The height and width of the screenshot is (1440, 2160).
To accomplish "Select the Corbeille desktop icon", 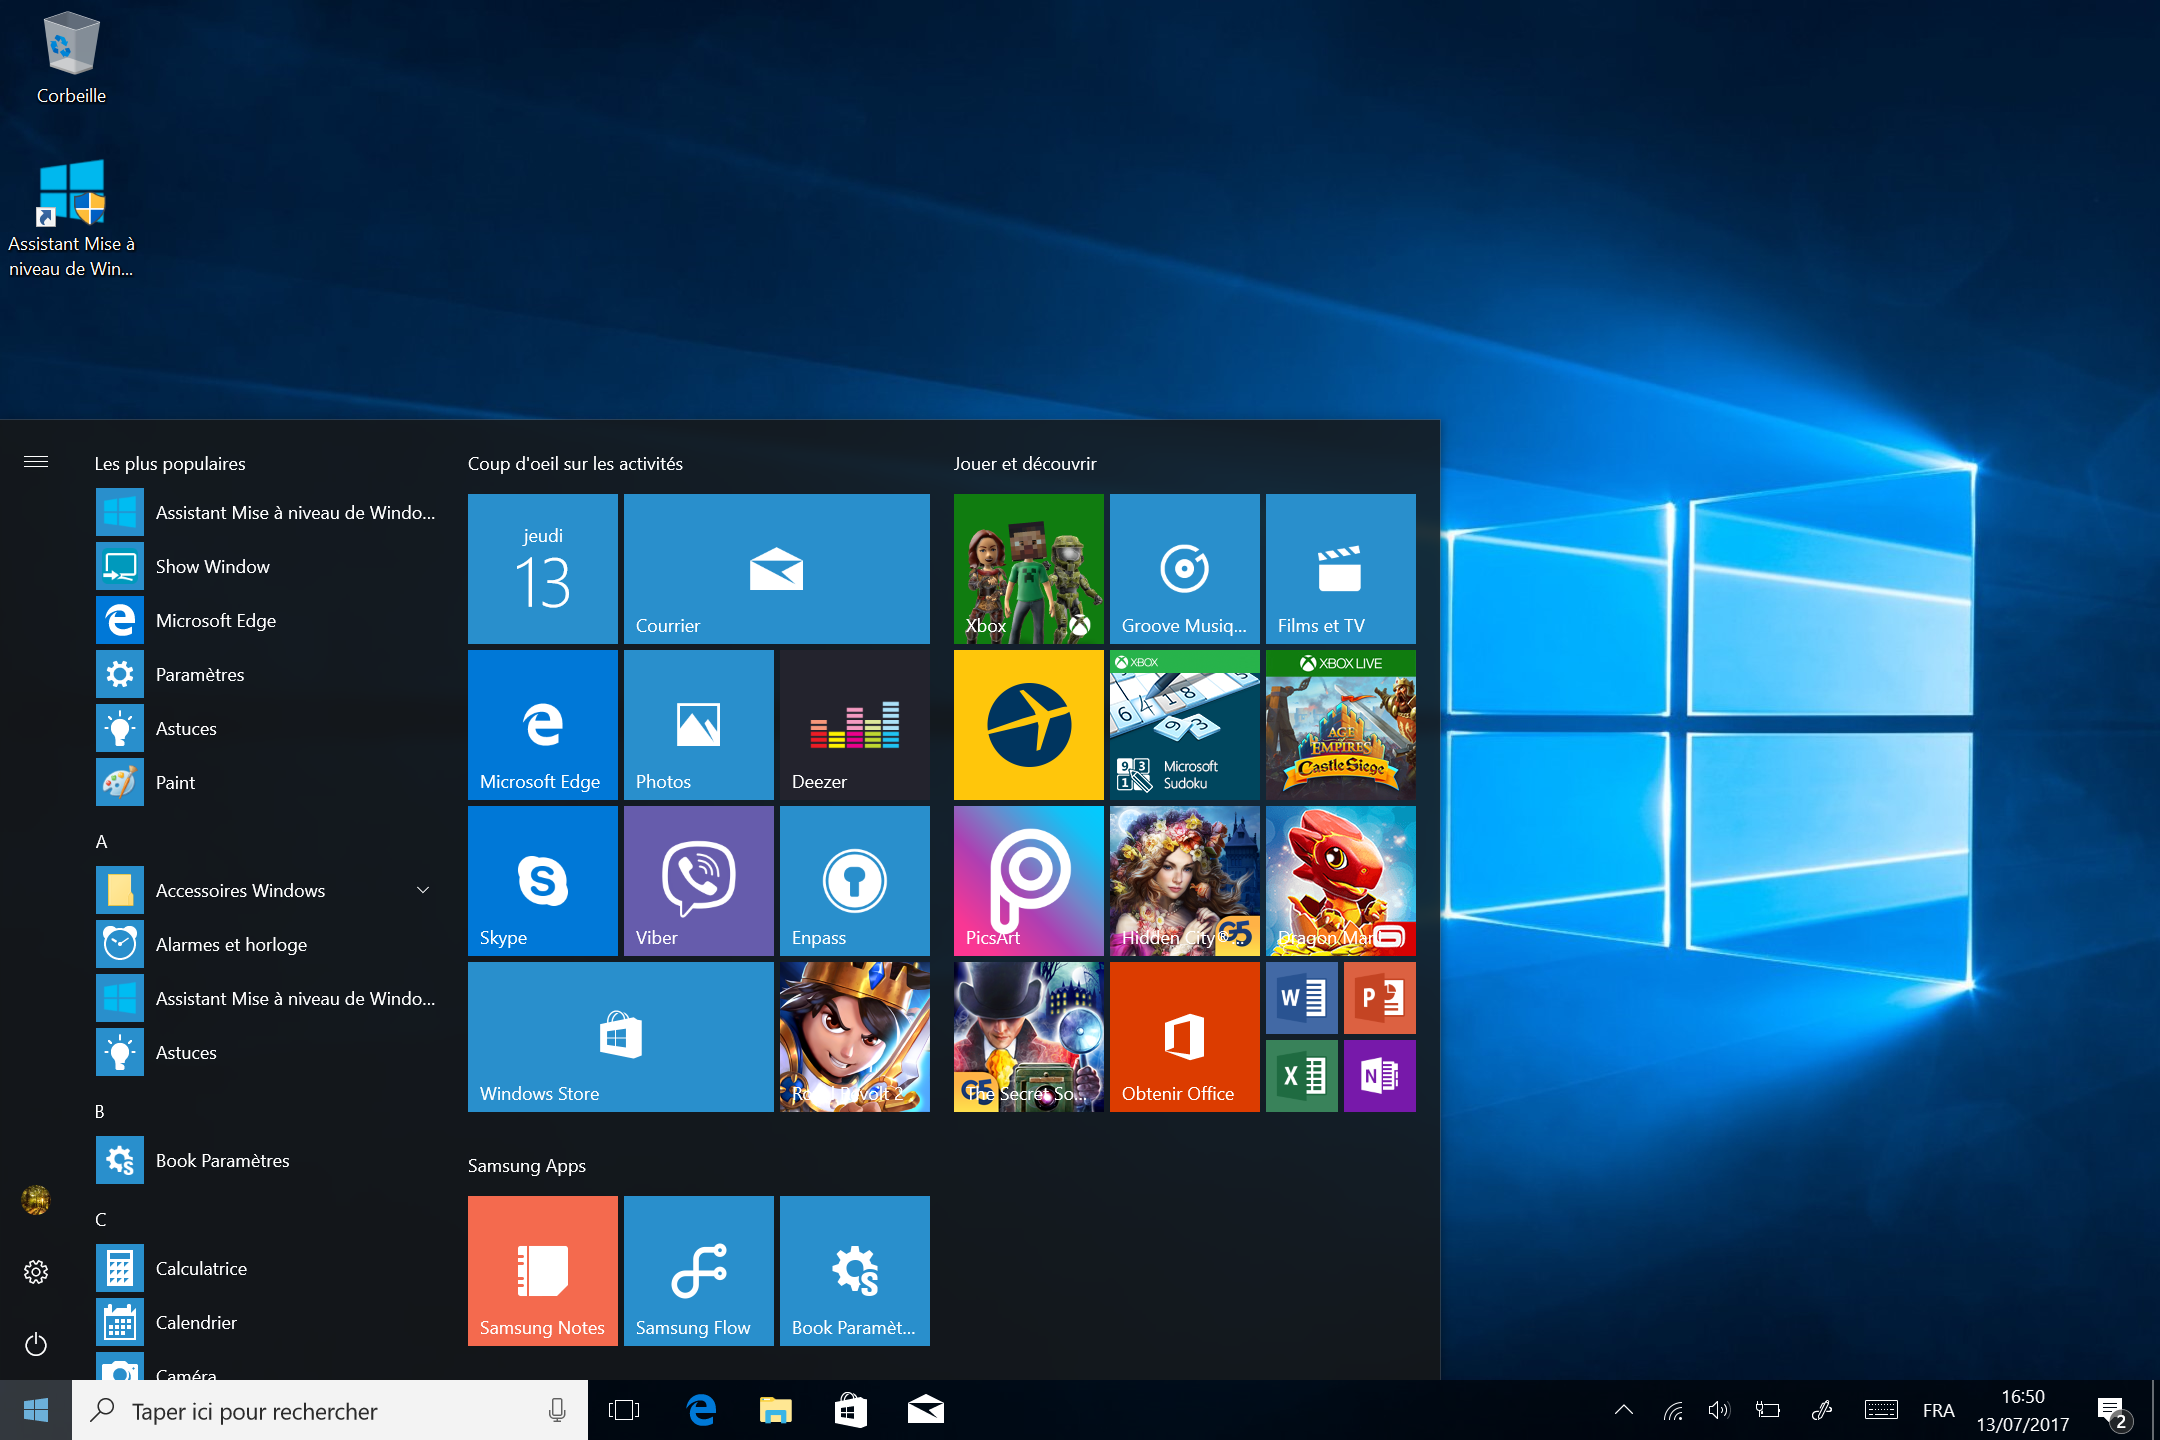I will click(71, 58).
